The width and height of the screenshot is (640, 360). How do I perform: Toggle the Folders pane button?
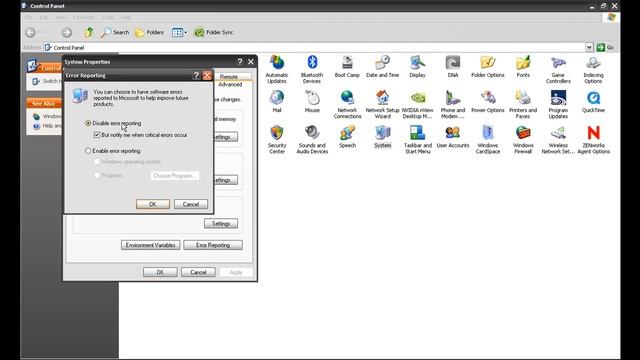point(149,32)
